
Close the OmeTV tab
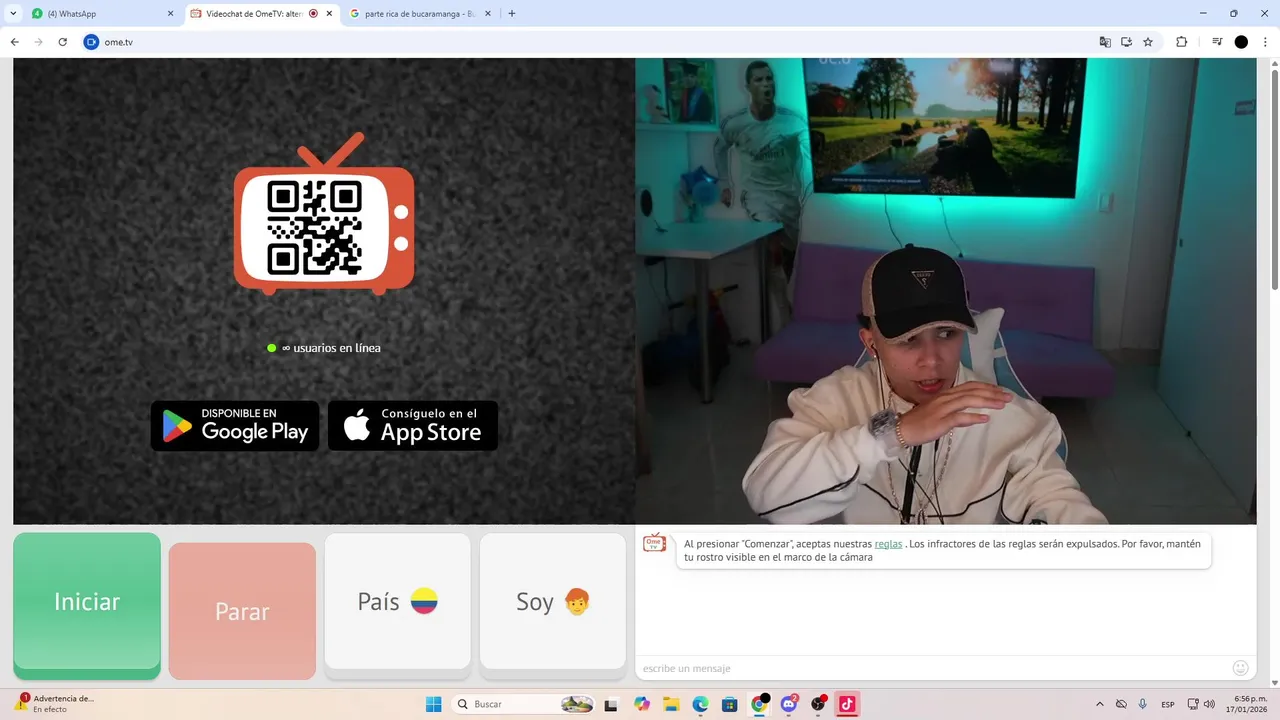click(x=329, y=14)
